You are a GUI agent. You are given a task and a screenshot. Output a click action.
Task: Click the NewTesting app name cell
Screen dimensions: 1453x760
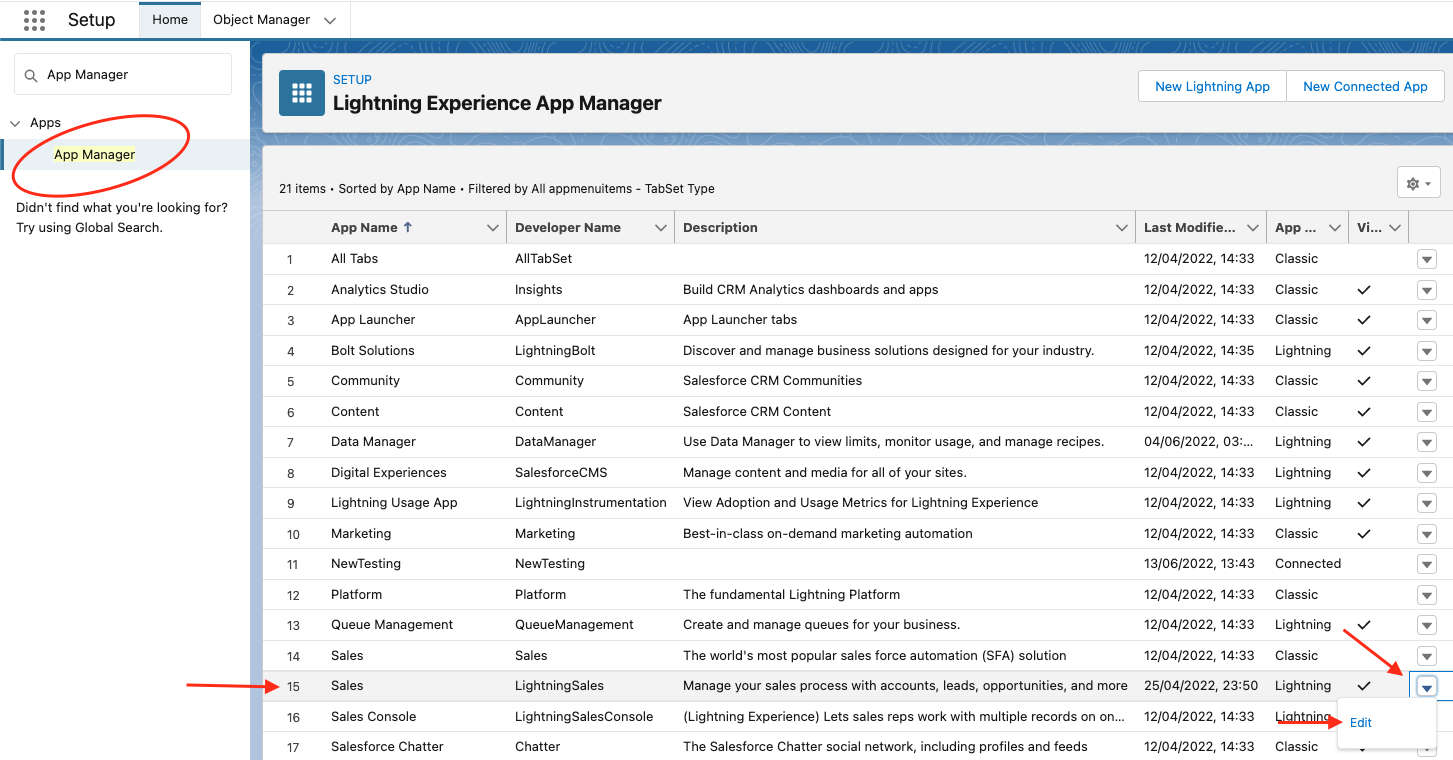pos(366,564)
